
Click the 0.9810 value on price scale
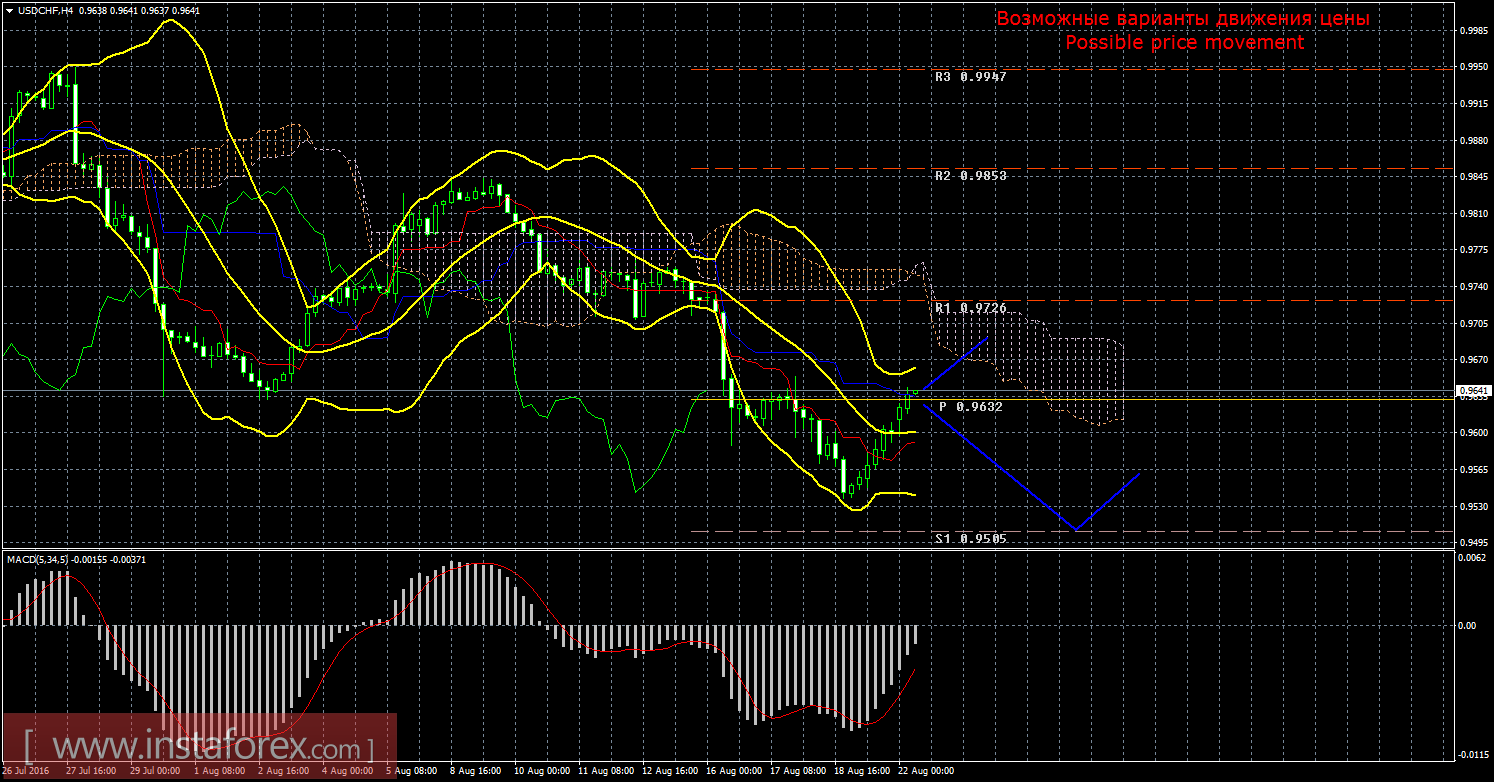[1469, 214]
